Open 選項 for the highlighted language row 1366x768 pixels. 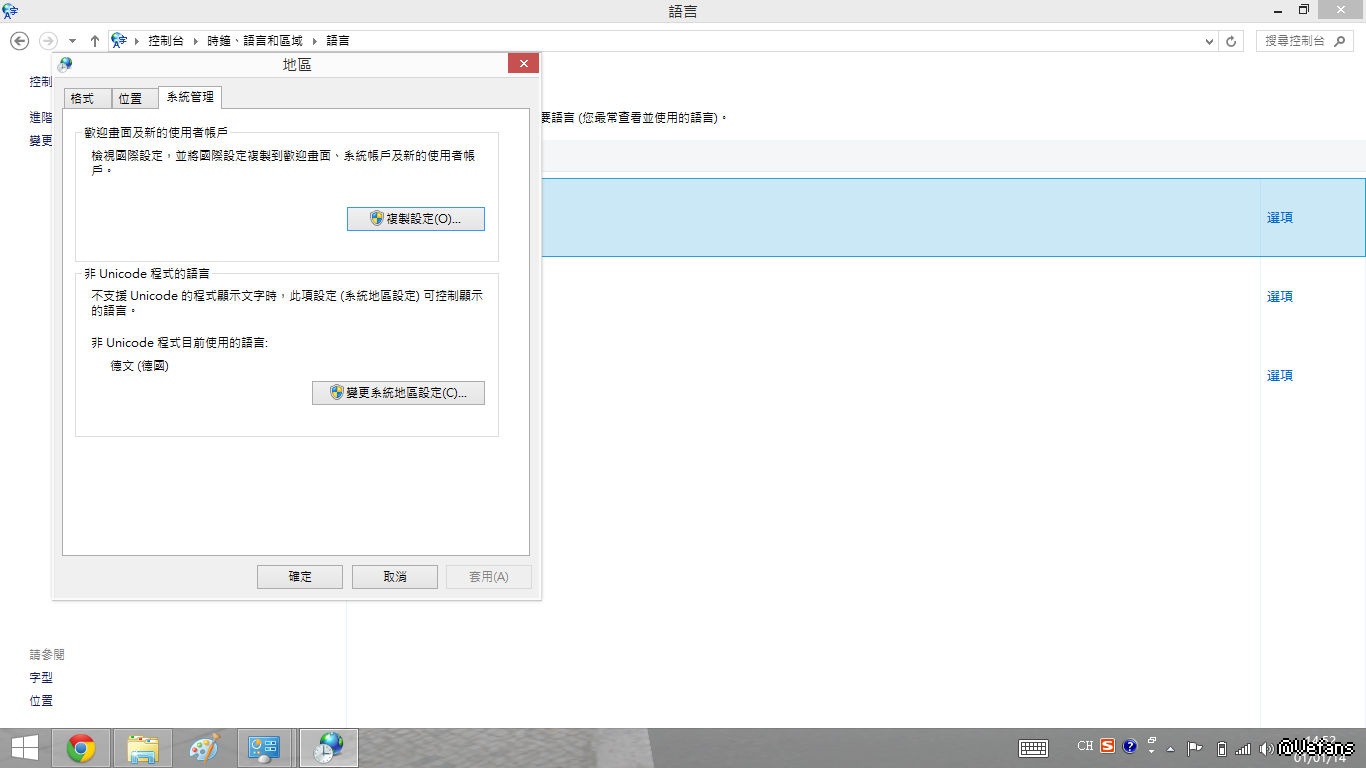pyautogui.click(x=1280, y=218)
